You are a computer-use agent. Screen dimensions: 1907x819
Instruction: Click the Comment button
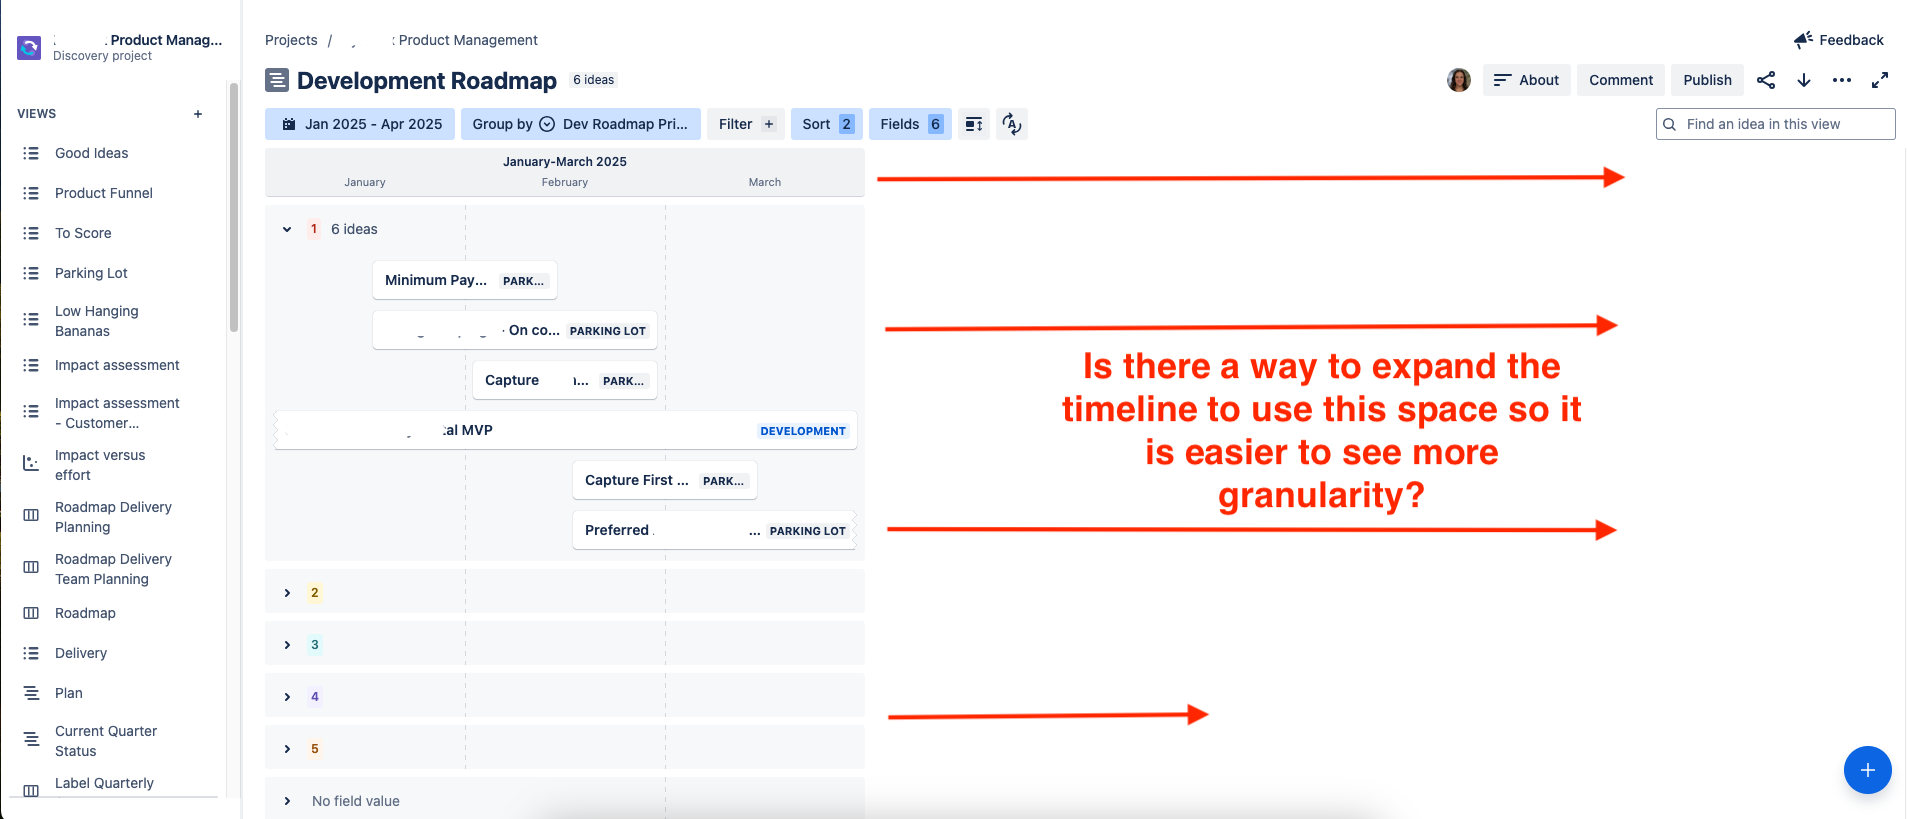coord(1621,80)
